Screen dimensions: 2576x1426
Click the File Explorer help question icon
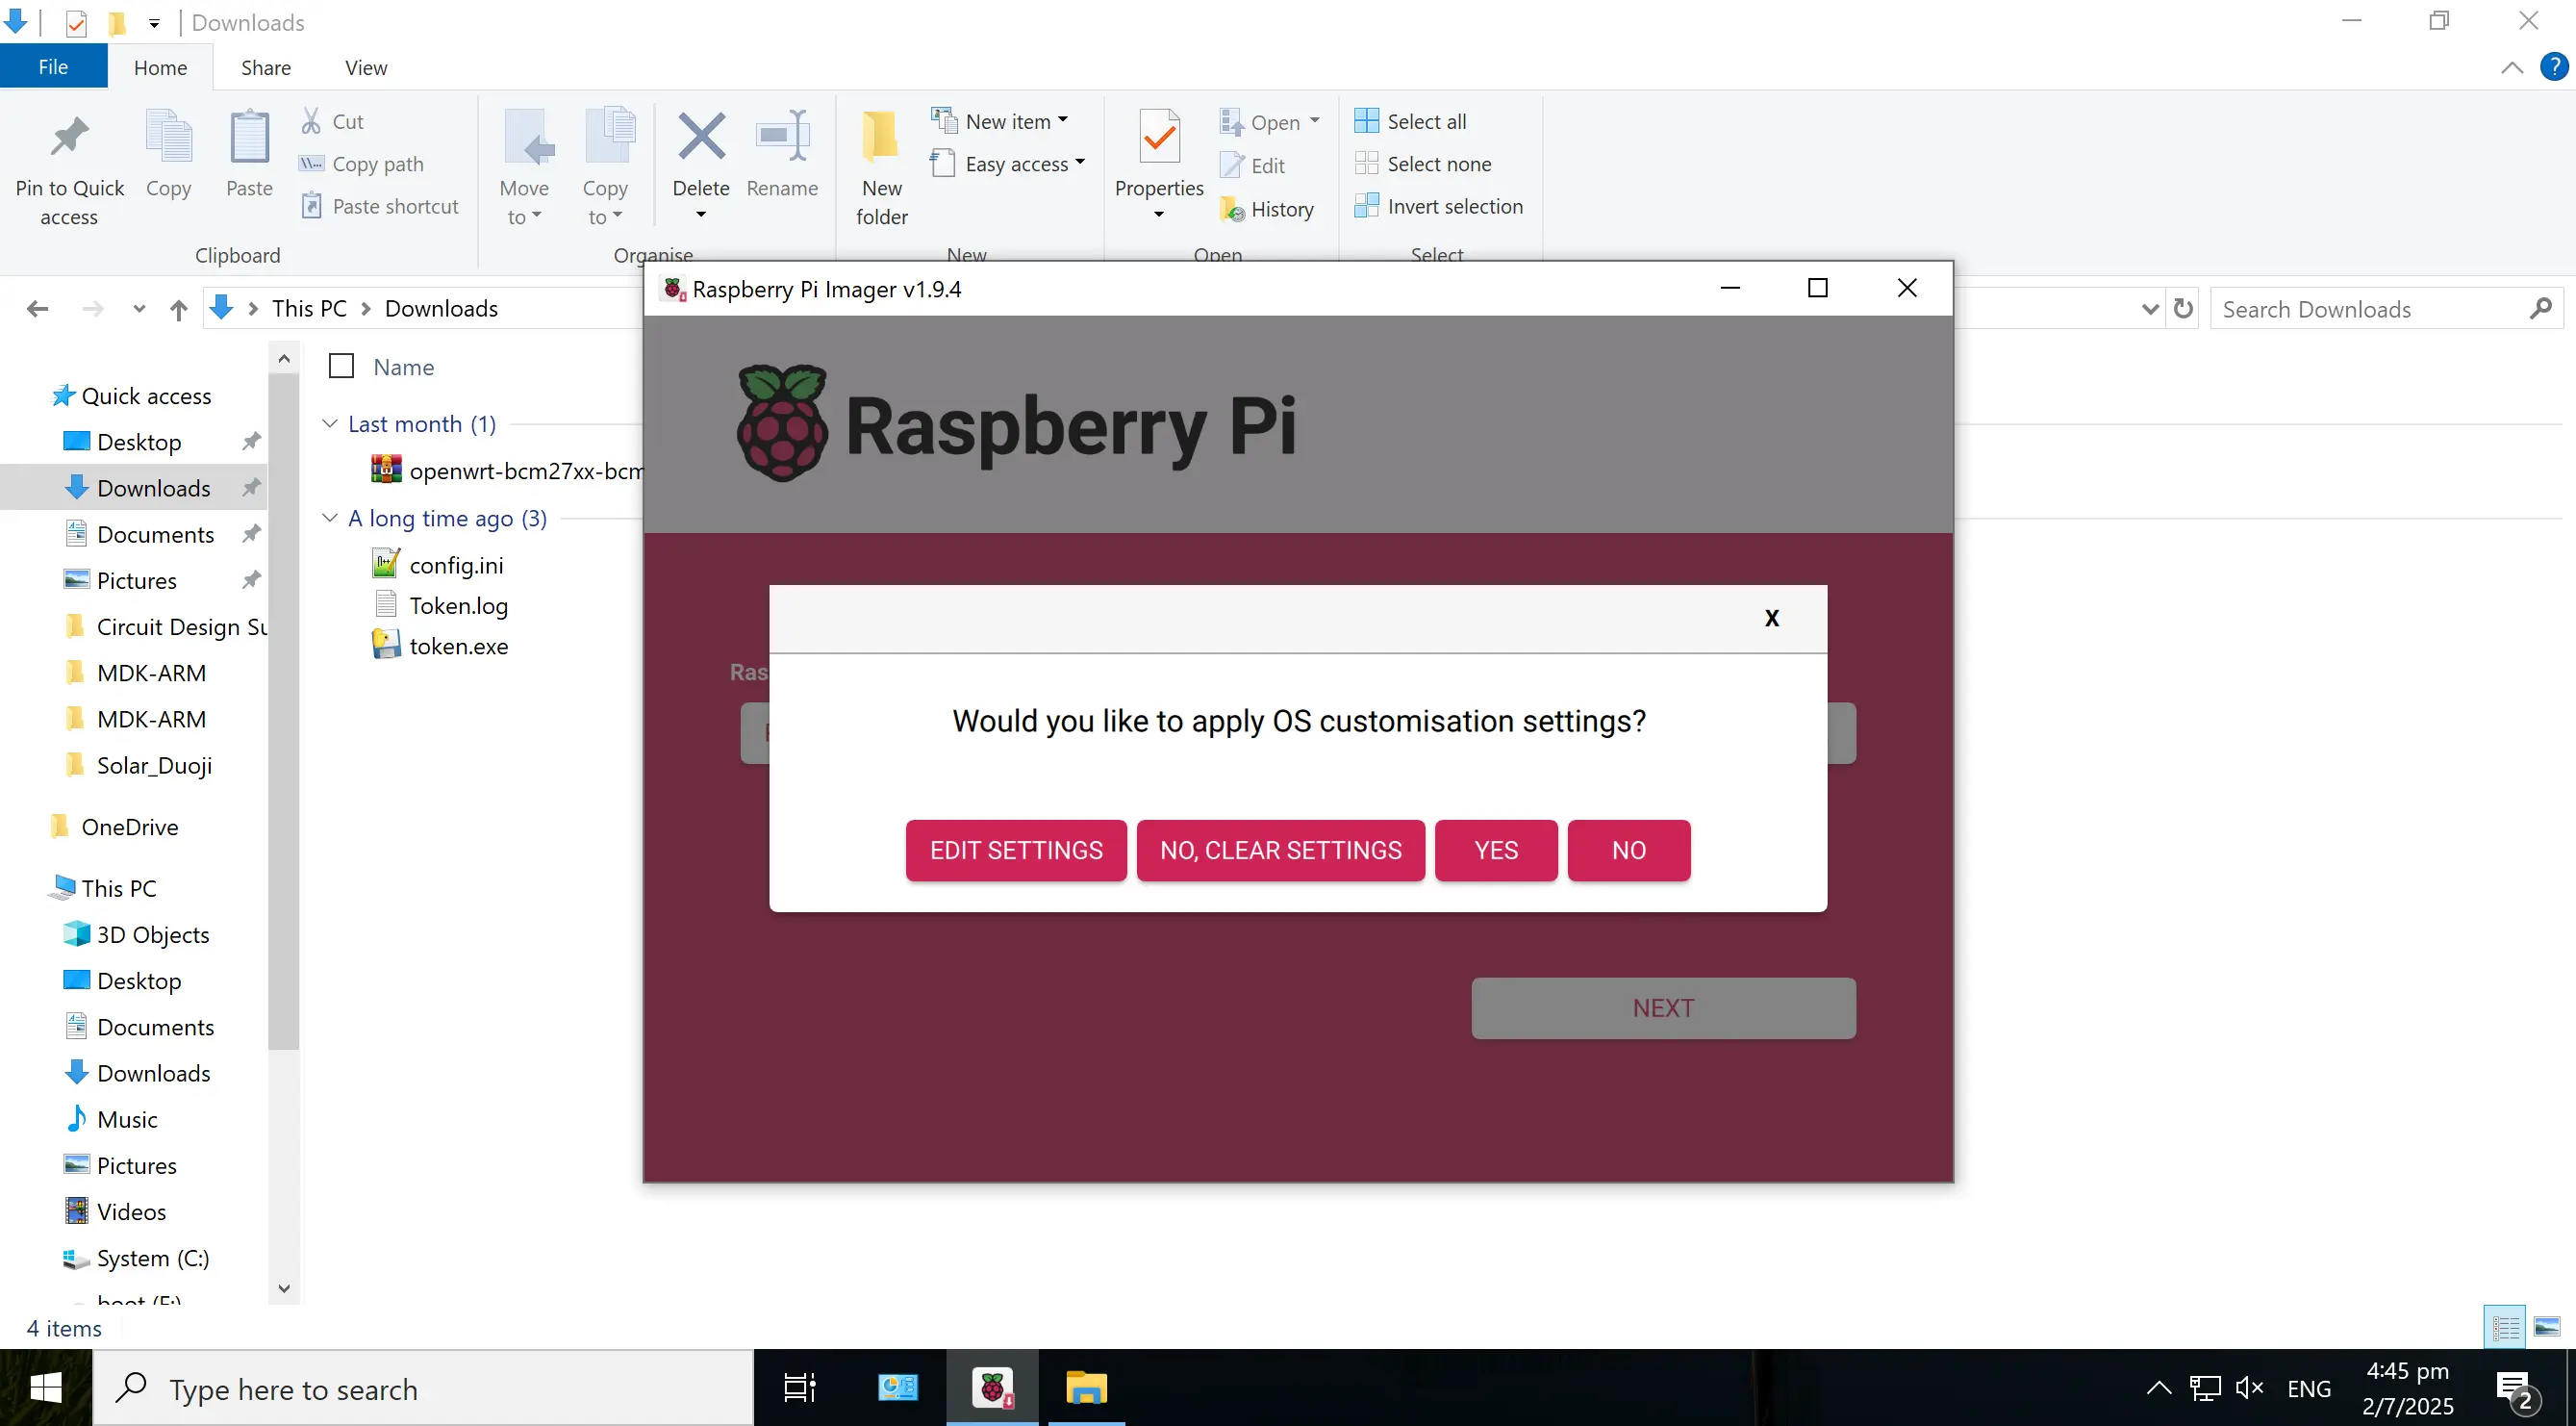coord(2554,67)
